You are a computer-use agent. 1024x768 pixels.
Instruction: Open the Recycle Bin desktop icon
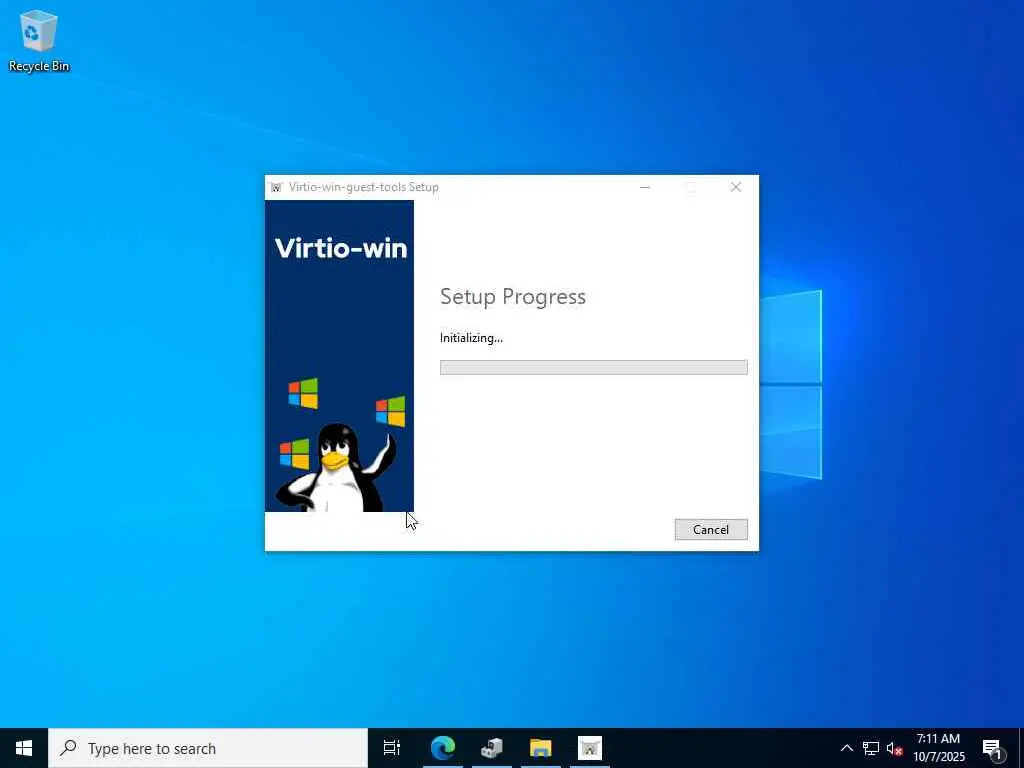pos(39,40)
